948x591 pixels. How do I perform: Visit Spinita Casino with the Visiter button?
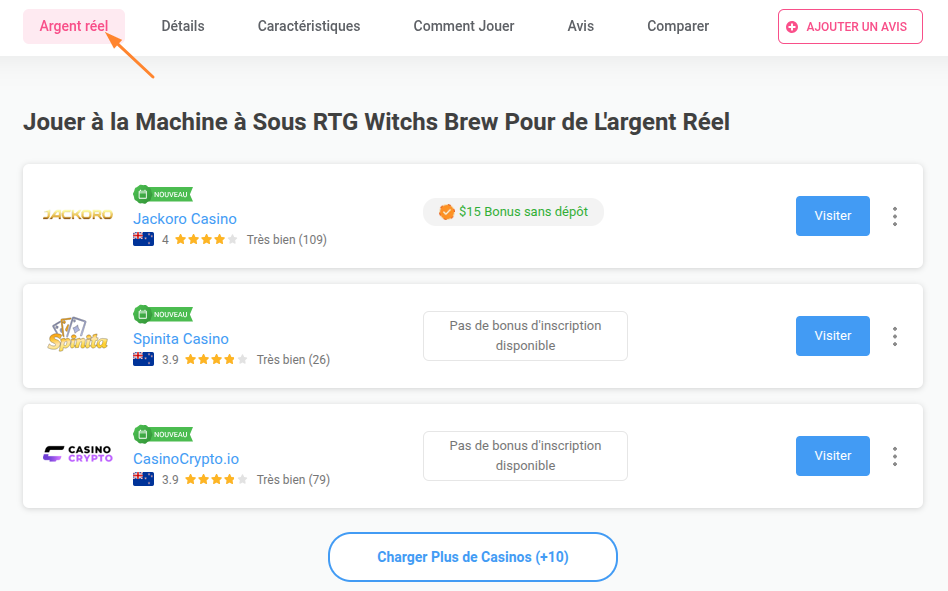coord(833,336)
